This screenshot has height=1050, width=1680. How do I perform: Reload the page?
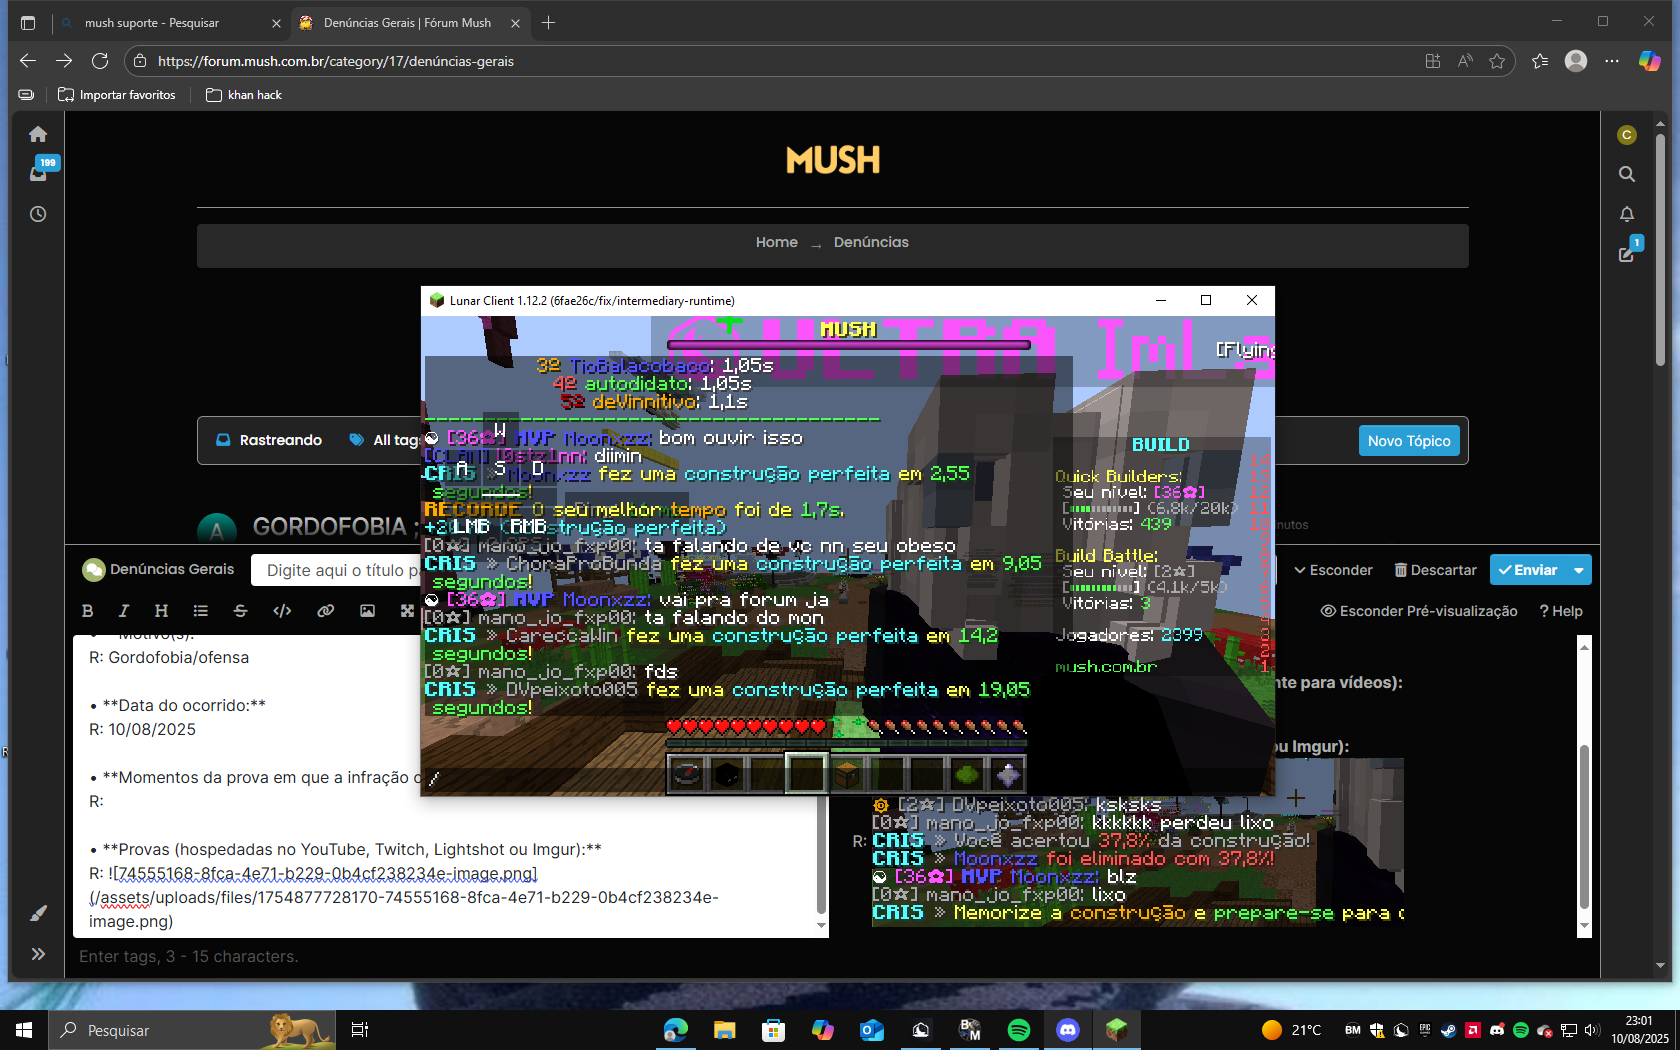(x=100, y=61)
